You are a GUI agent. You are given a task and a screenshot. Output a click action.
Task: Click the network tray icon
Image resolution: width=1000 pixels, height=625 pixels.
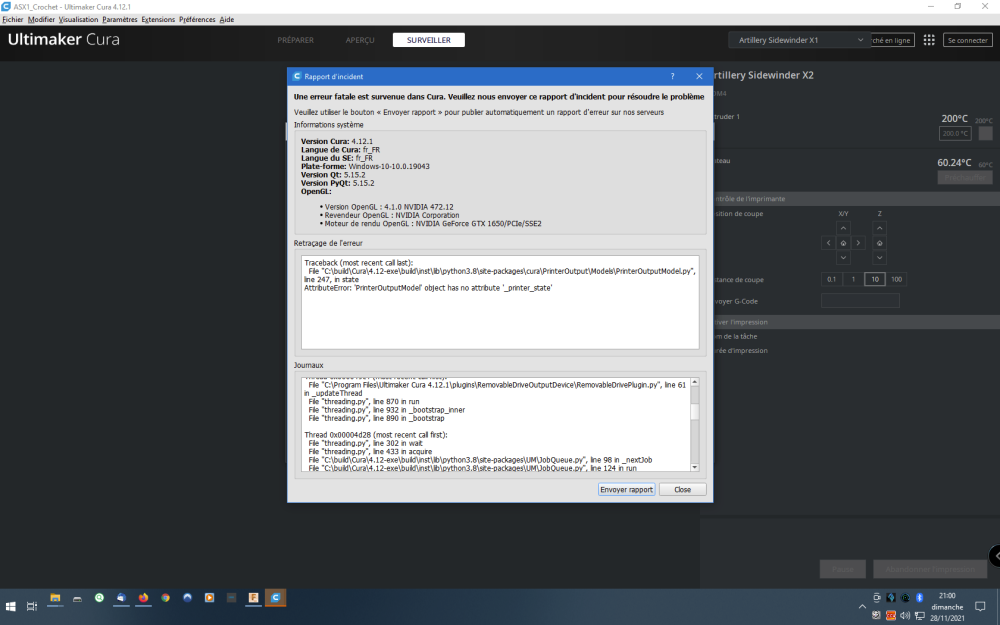click(920, 615)
